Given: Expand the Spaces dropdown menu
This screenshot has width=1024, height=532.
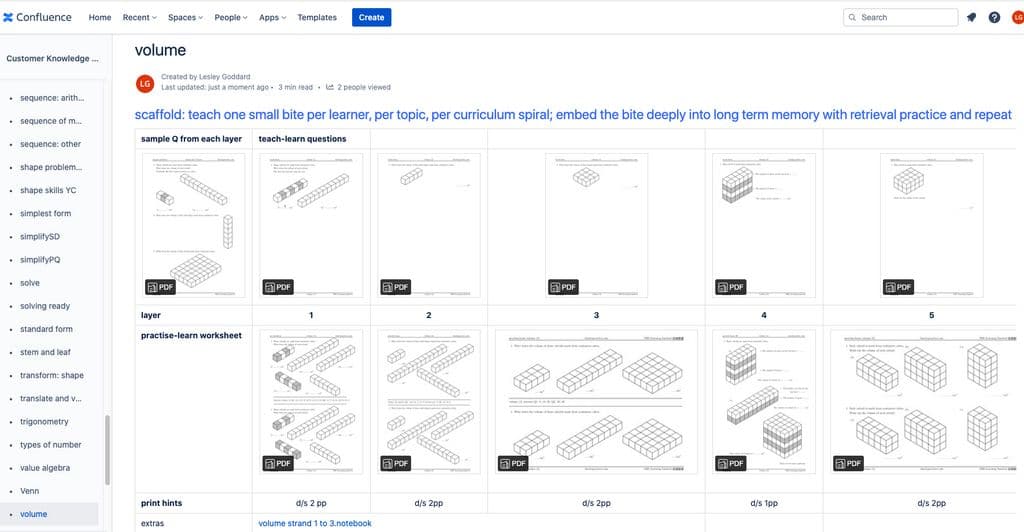Looking at the screenshot, I should pyautogui.click(x=185, y=18).
